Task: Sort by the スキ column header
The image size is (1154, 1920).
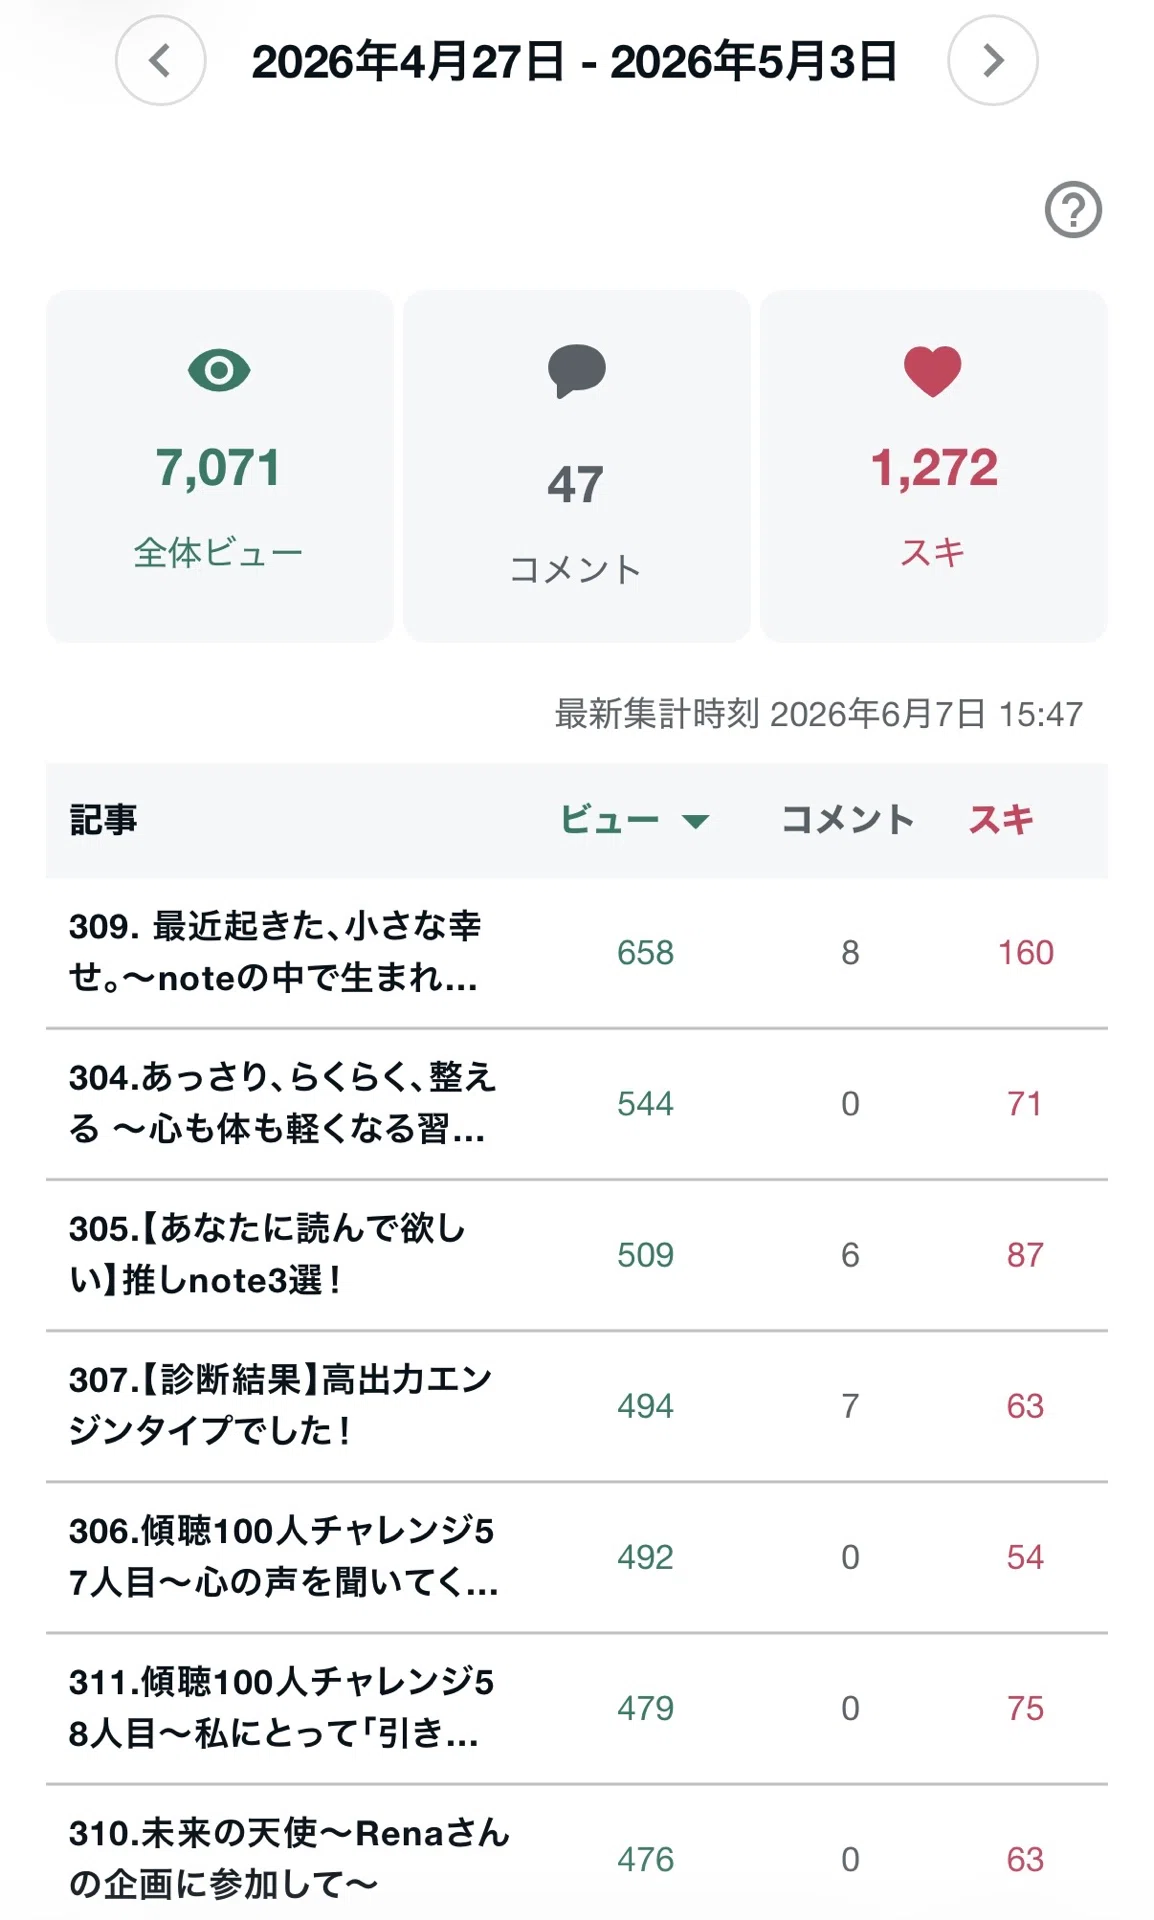Action: pos(1000,820)
